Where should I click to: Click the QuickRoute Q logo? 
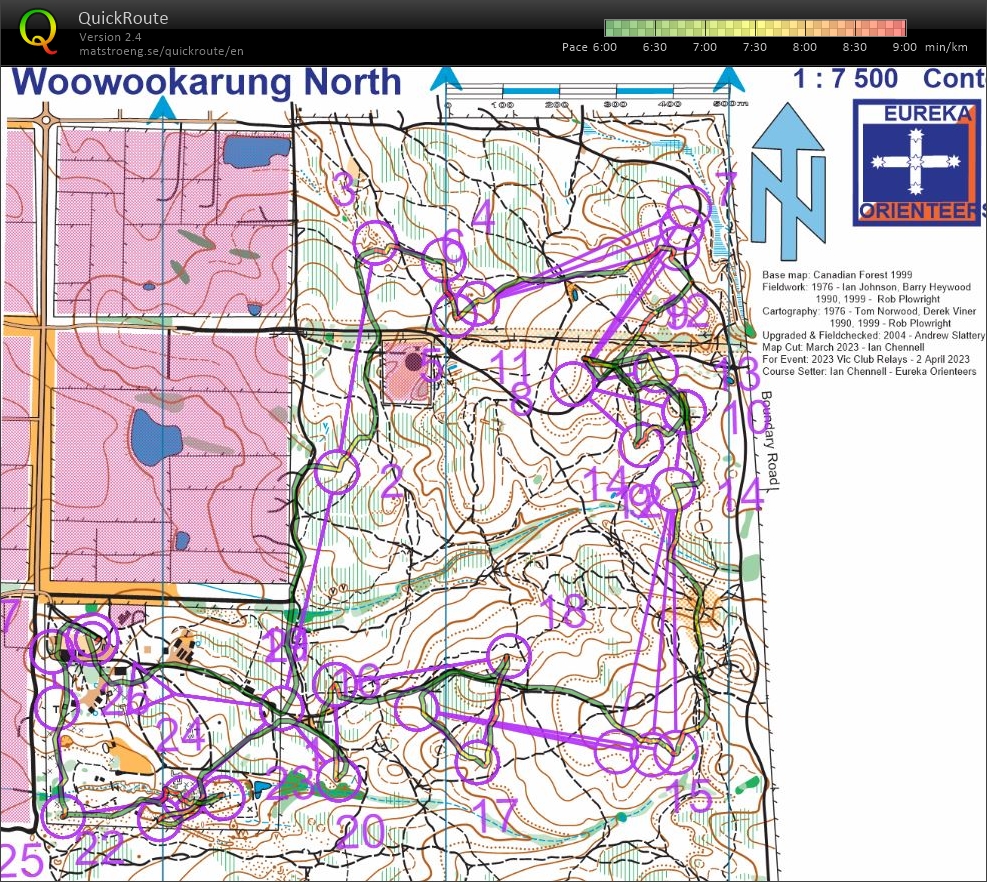point(39,29)
